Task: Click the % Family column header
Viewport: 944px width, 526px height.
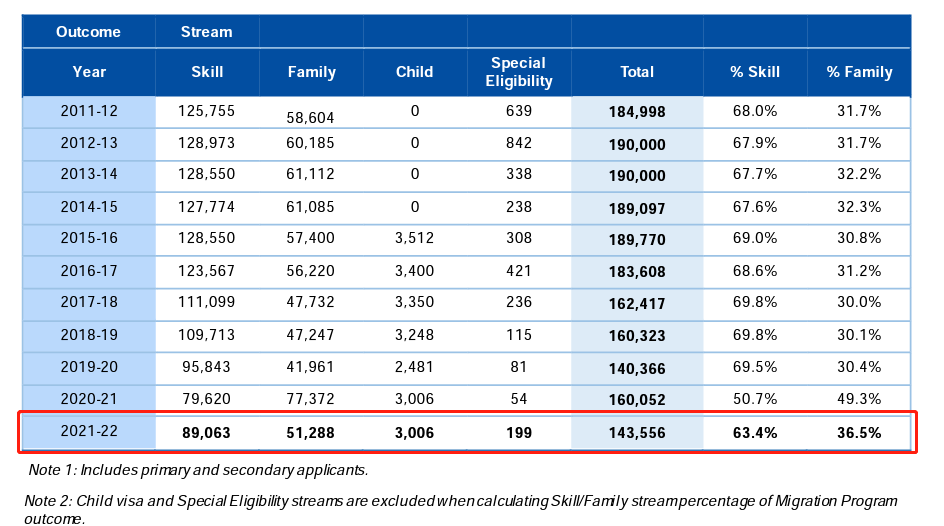Action: click(x=859, y=72)
